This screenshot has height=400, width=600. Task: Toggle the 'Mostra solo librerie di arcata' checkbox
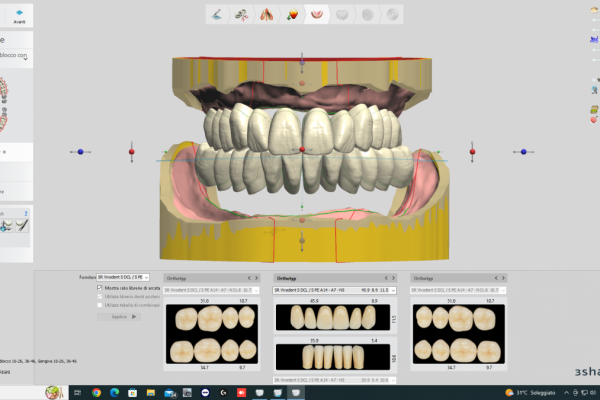click(x=100, y=287)
